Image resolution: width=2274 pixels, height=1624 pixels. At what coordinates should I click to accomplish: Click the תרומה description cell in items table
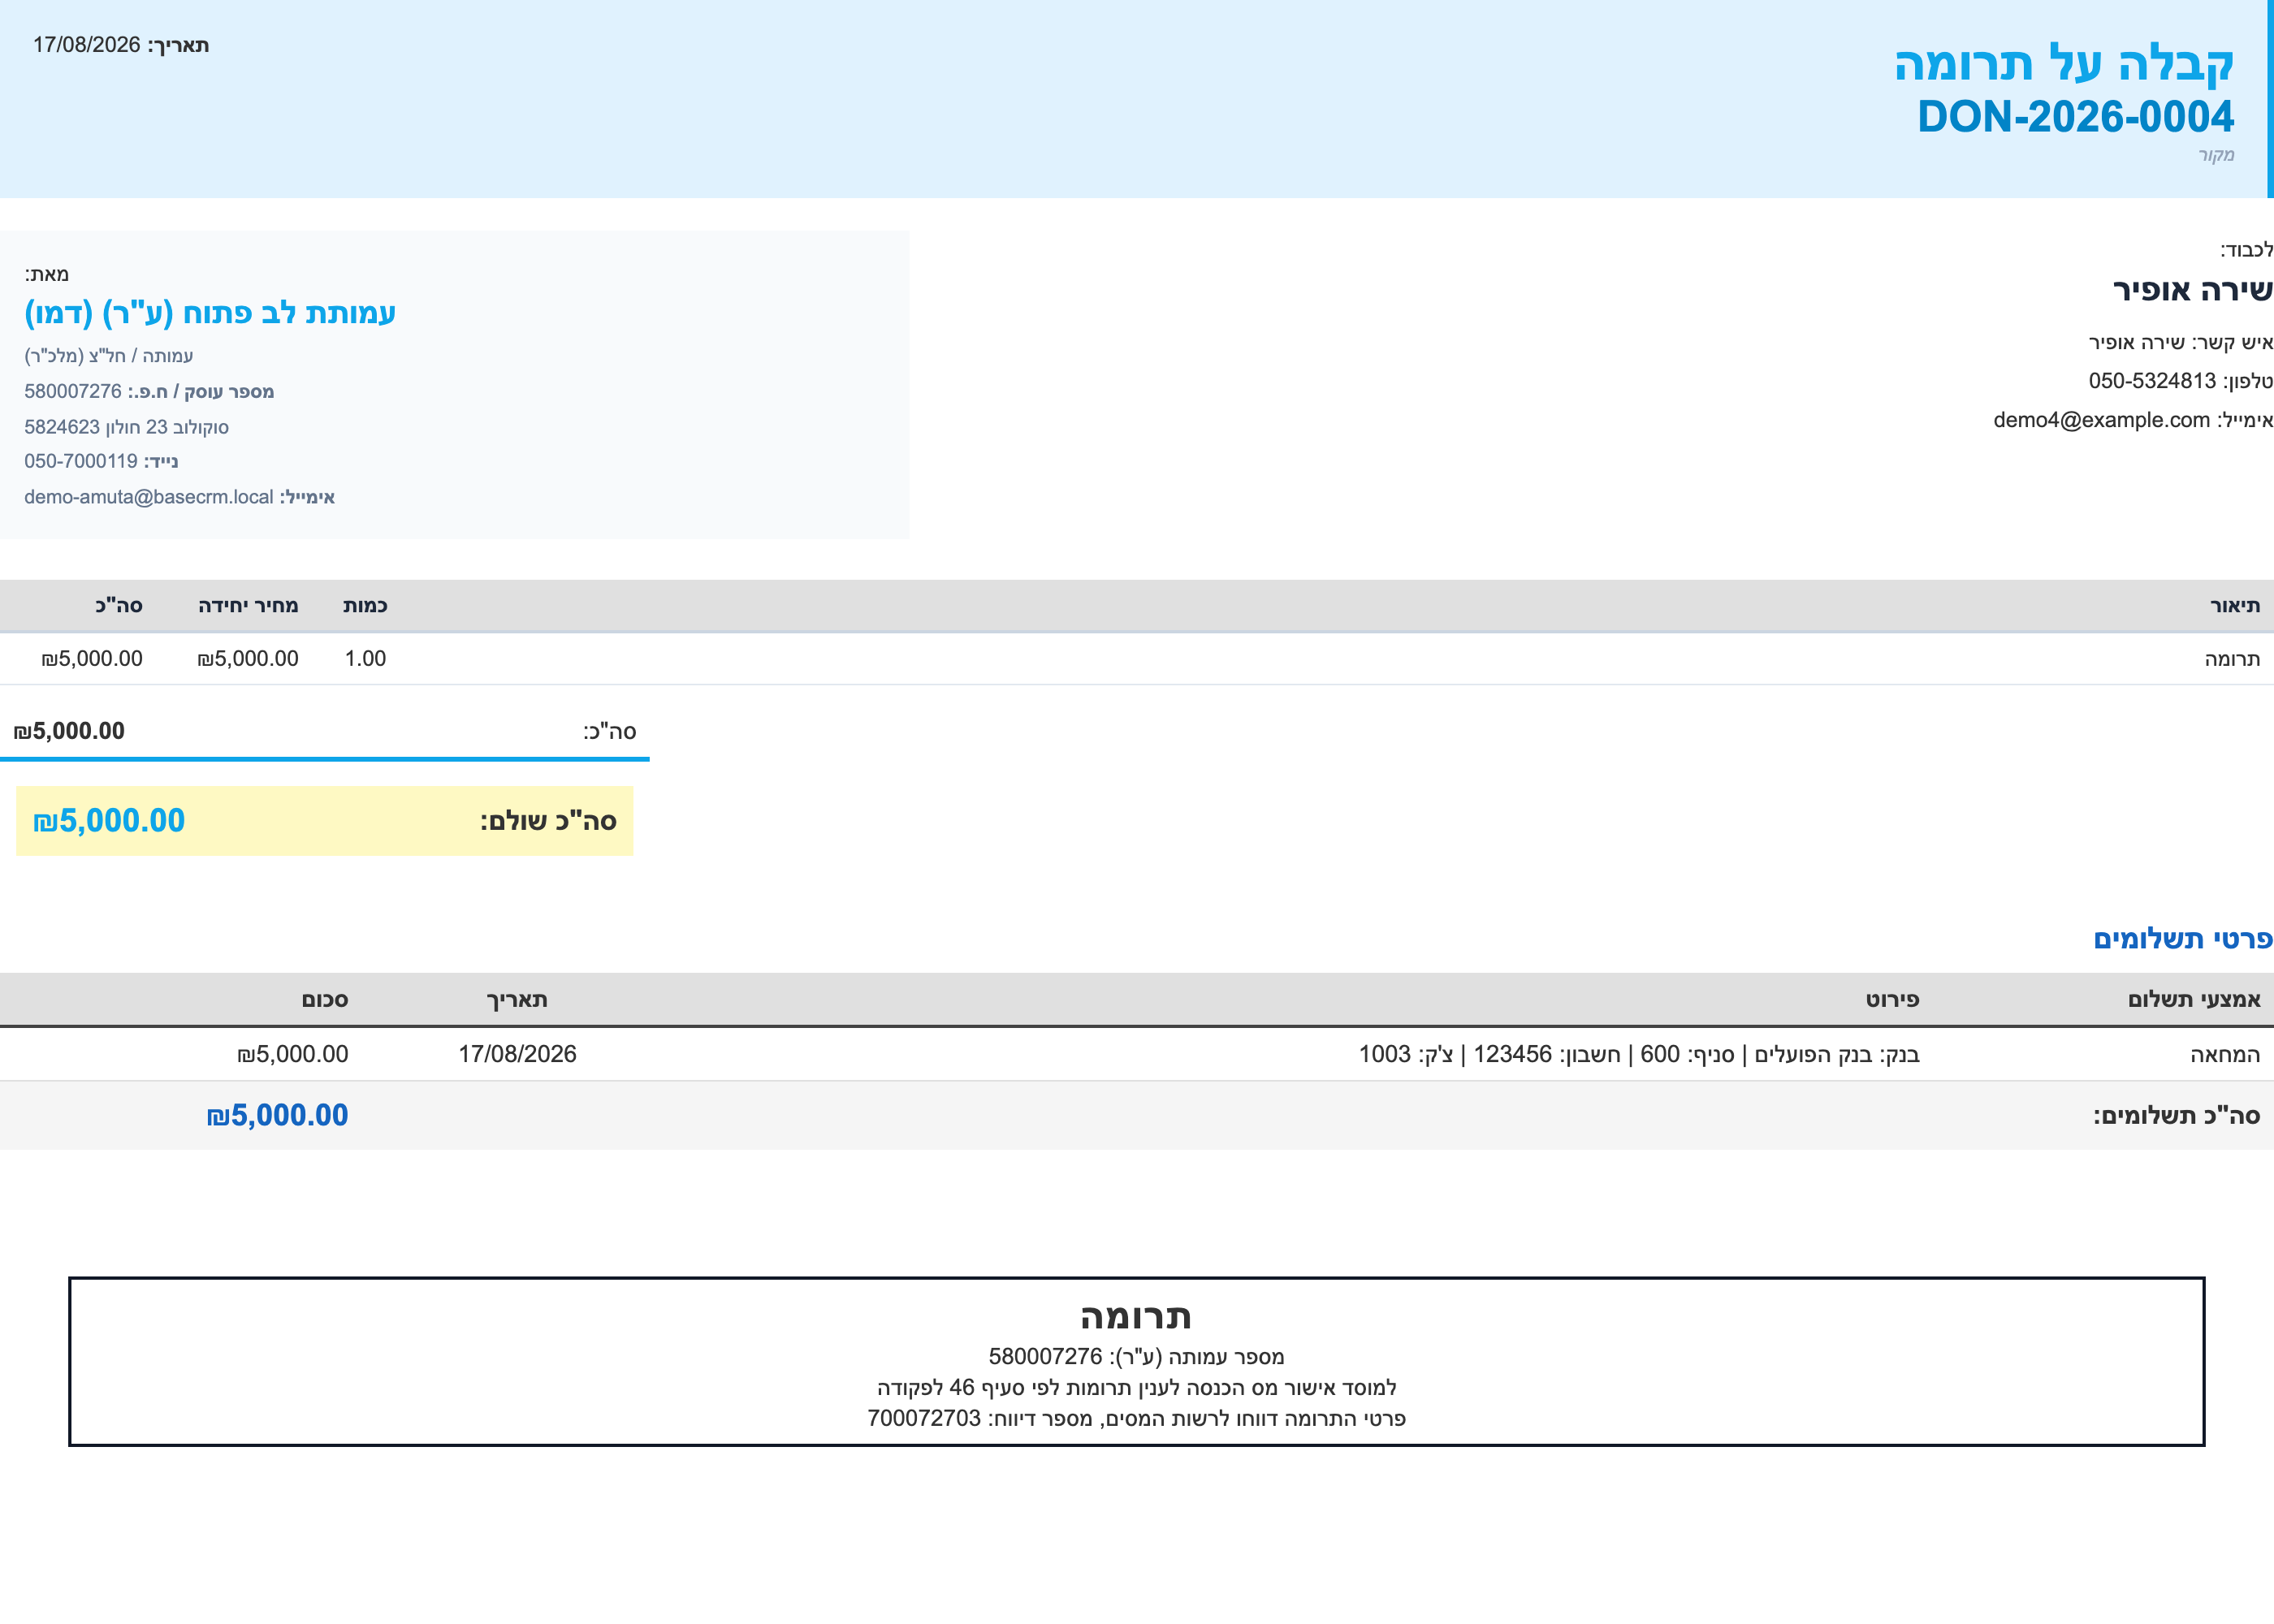2232,659
